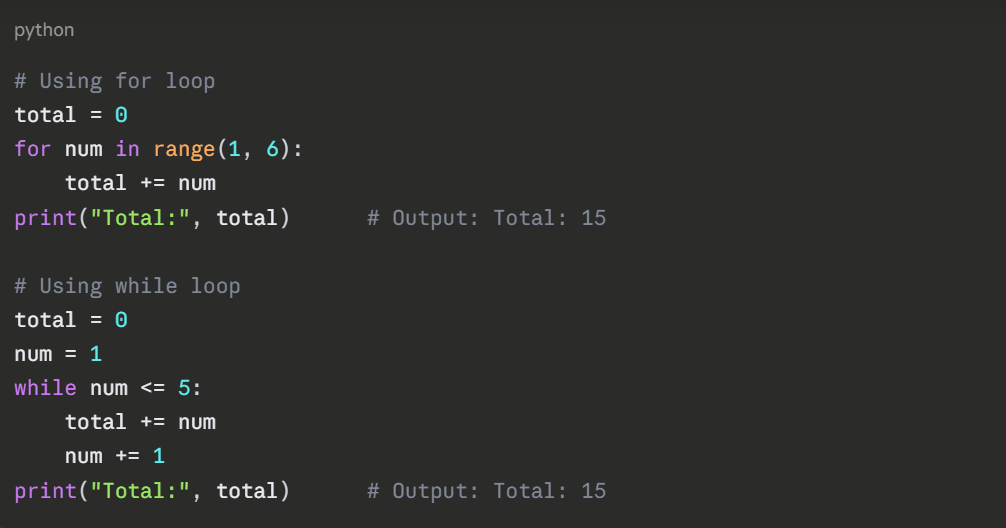The image size is (1006, 528).
Task: Click the "print" call after the for loop
Action: 45,217
